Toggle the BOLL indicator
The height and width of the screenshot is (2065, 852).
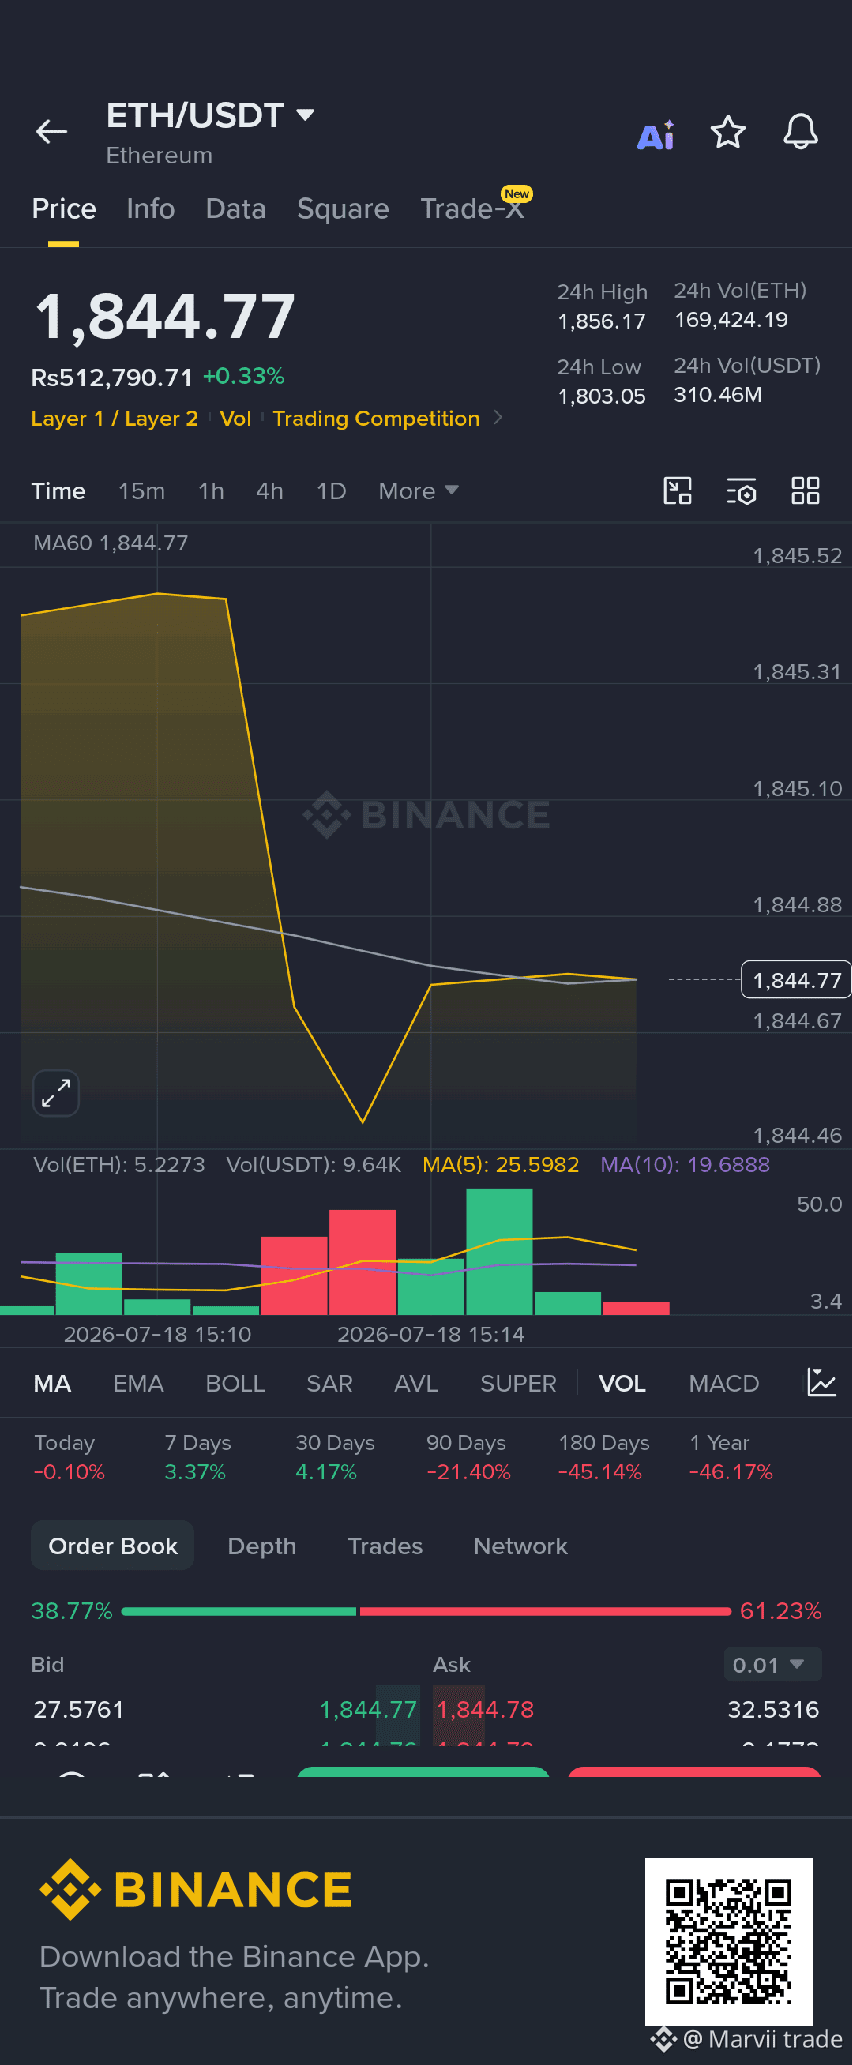235,1383
